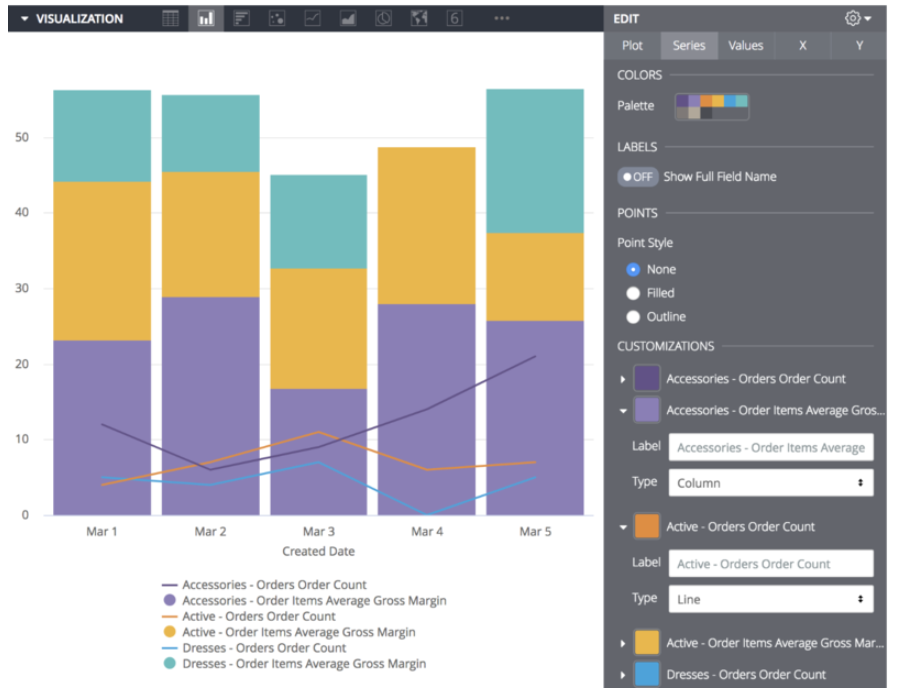Image resolution: width=897 pixels, height=699 pixels.
Task: Open the settings gear in the Edit panel
Action: tap(851, 18)
